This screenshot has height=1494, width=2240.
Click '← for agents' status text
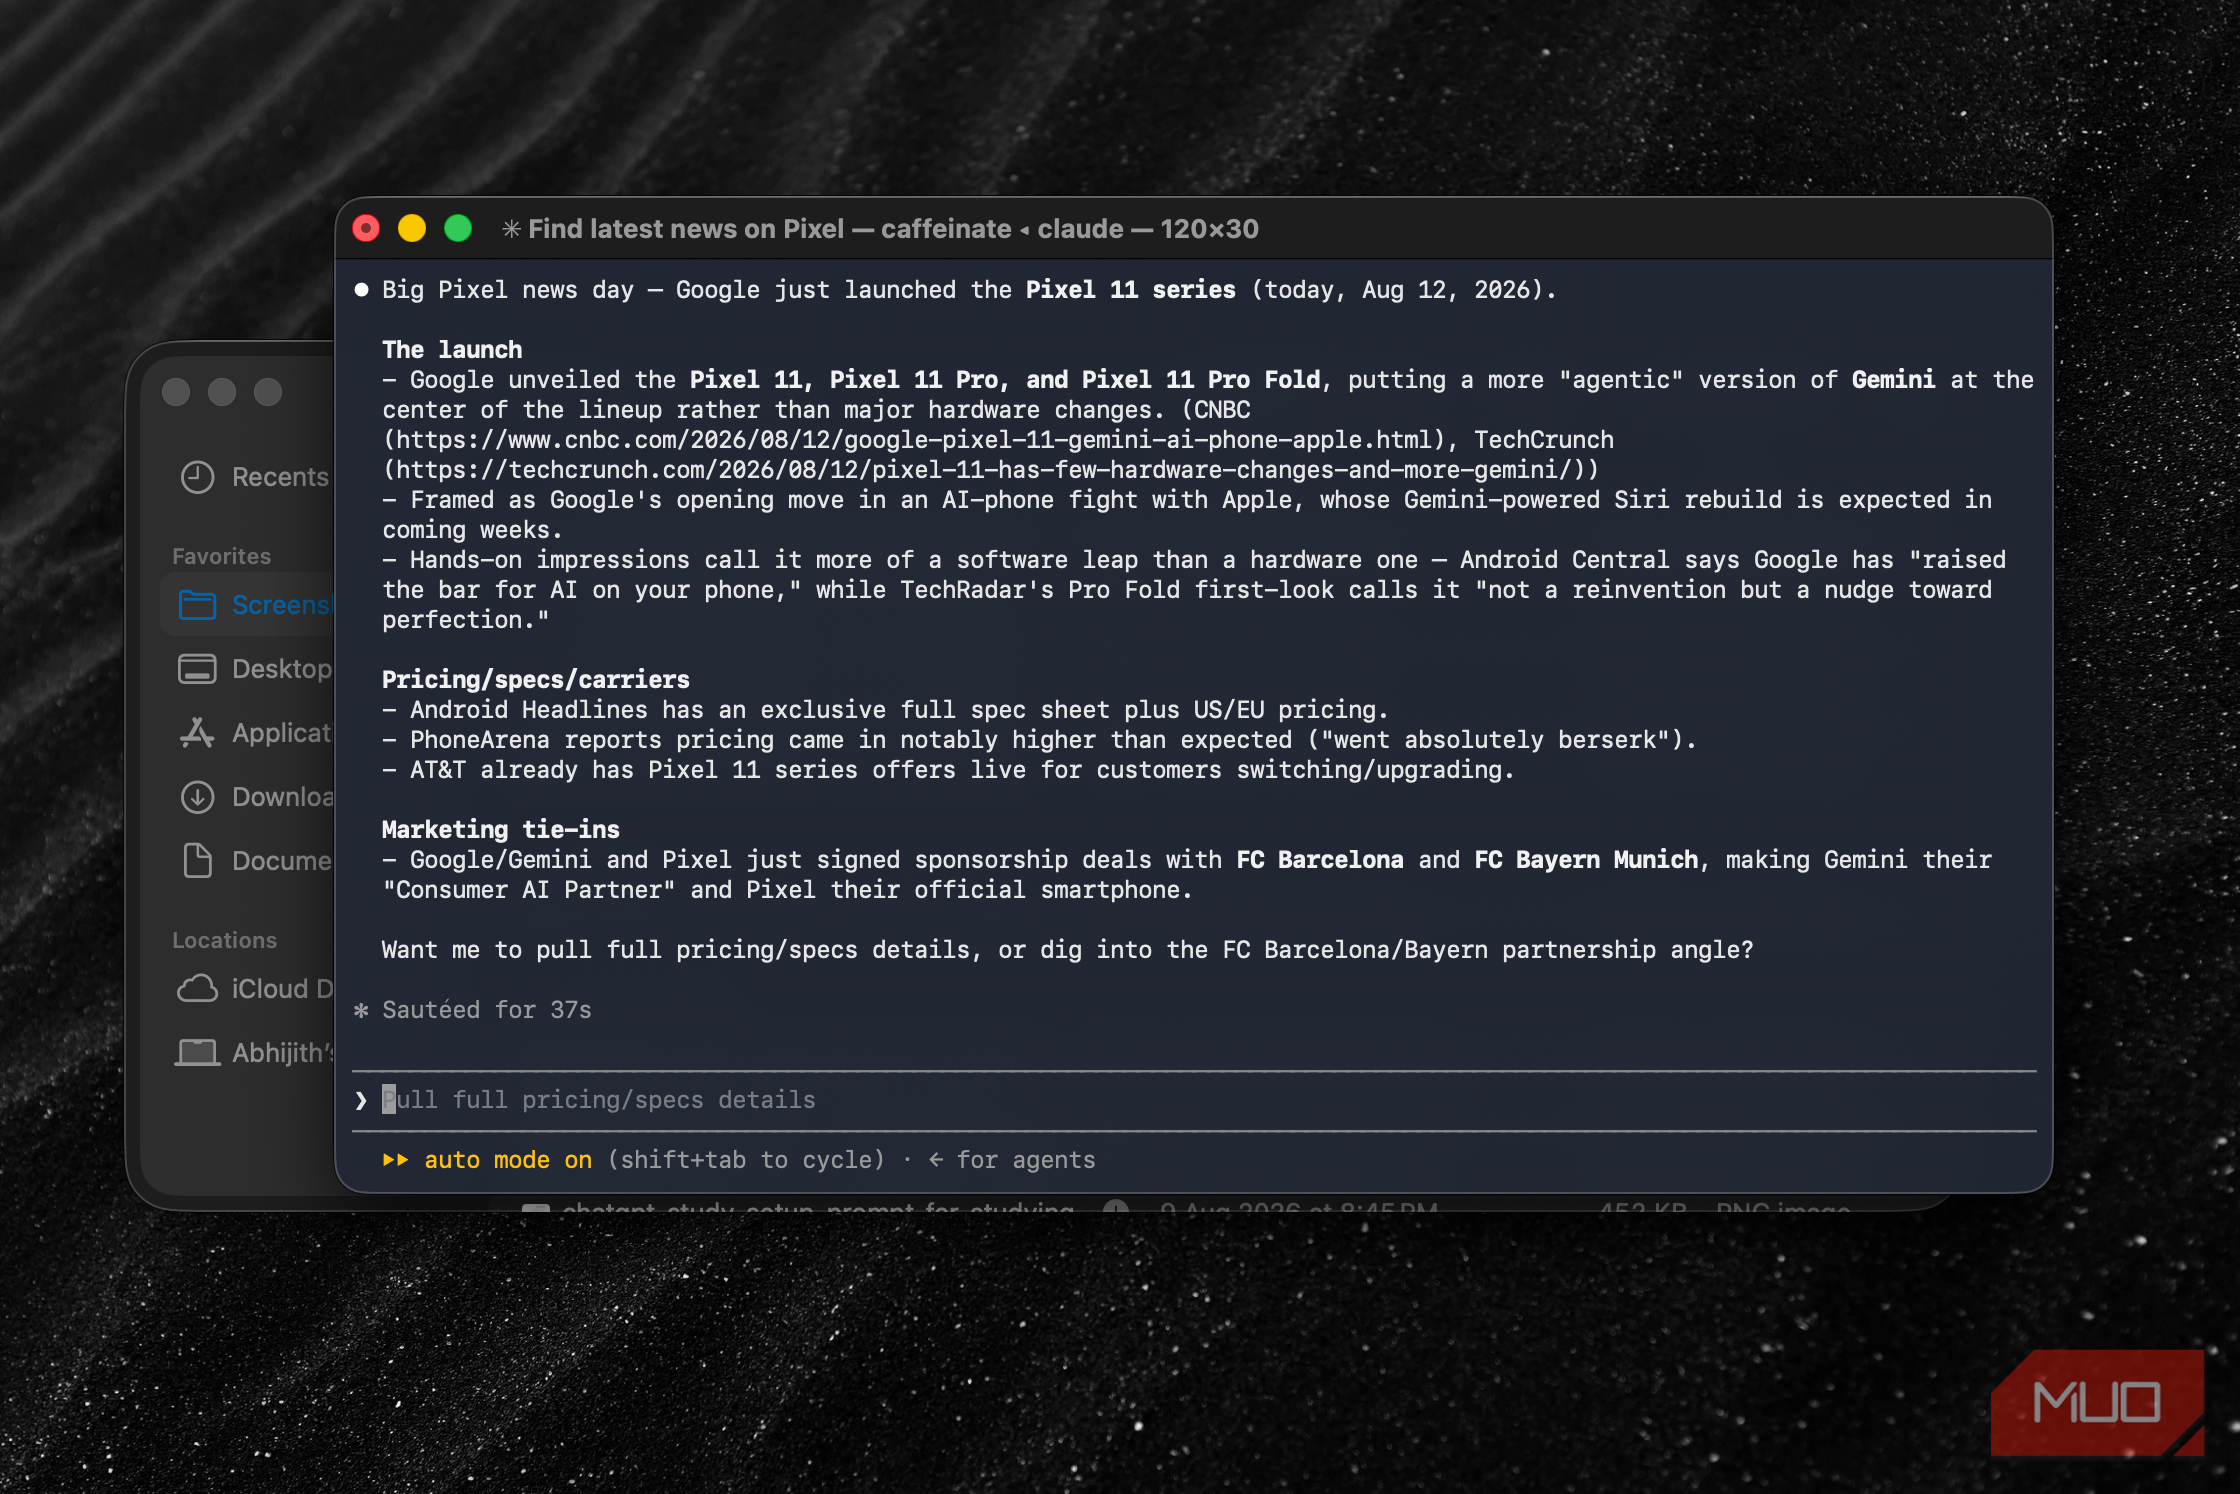click(x=1011, y=1160)
